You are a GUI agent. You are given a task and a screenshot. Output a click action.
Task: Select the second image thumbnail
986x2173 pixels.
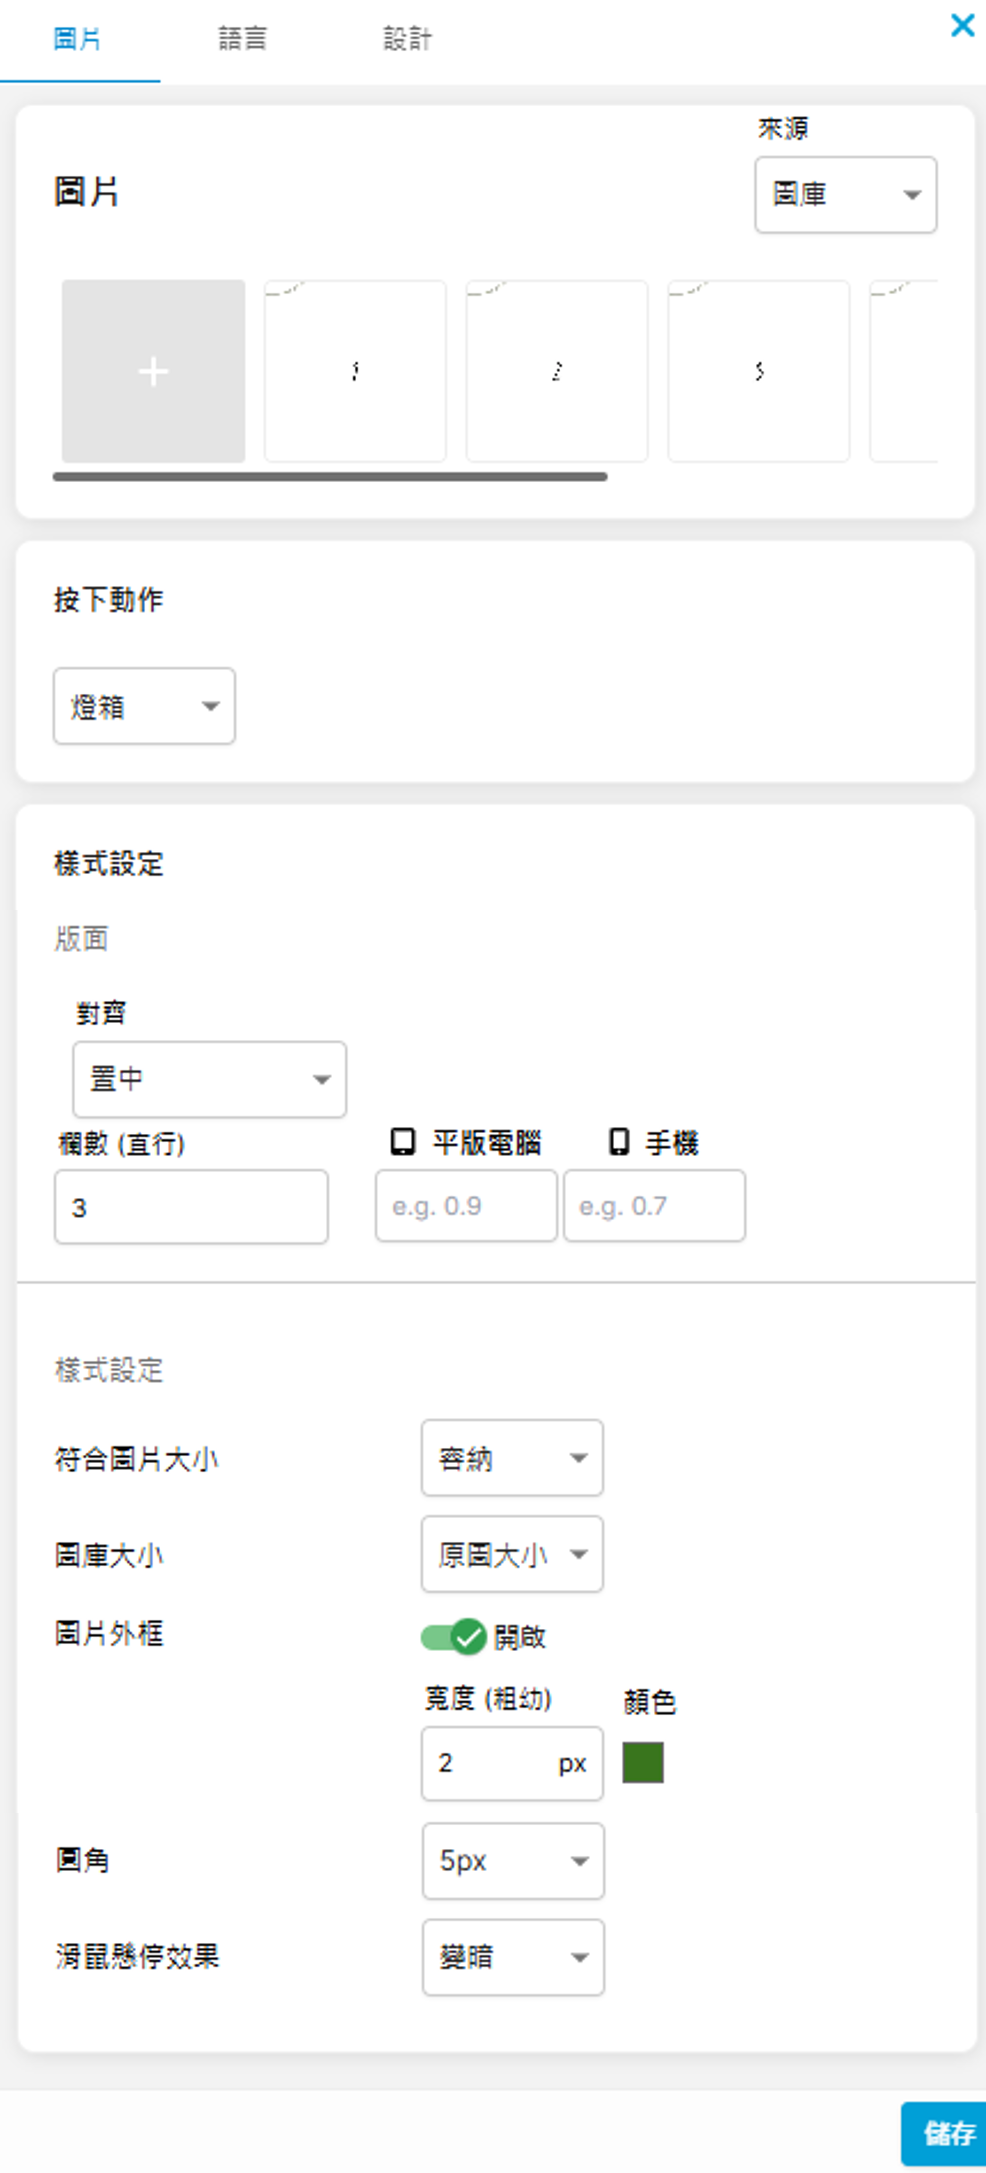coord(557,371)
